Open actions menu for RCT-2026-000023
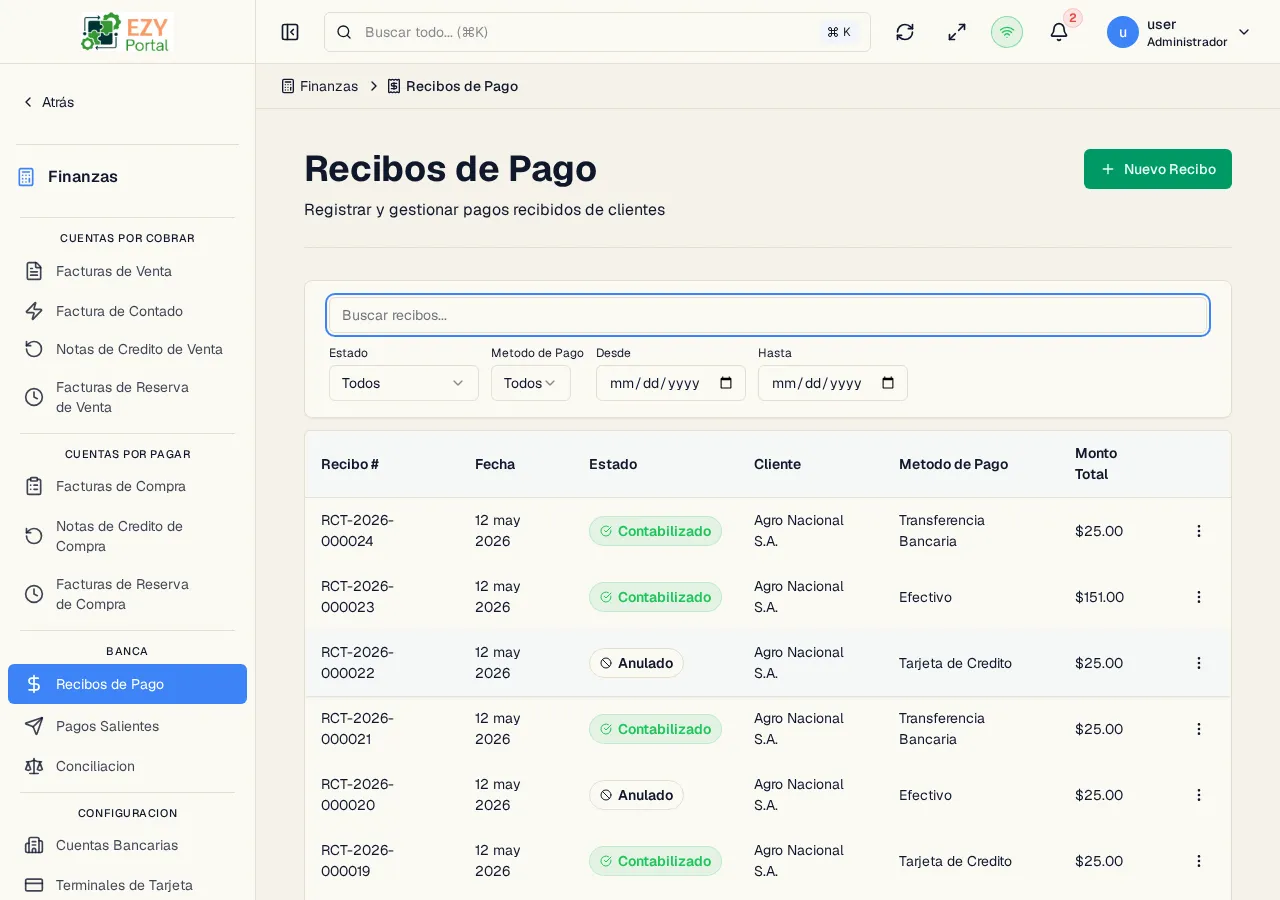Image resolution: width=1280 pixels, height=900 pixels. (x=1199, y=597)
